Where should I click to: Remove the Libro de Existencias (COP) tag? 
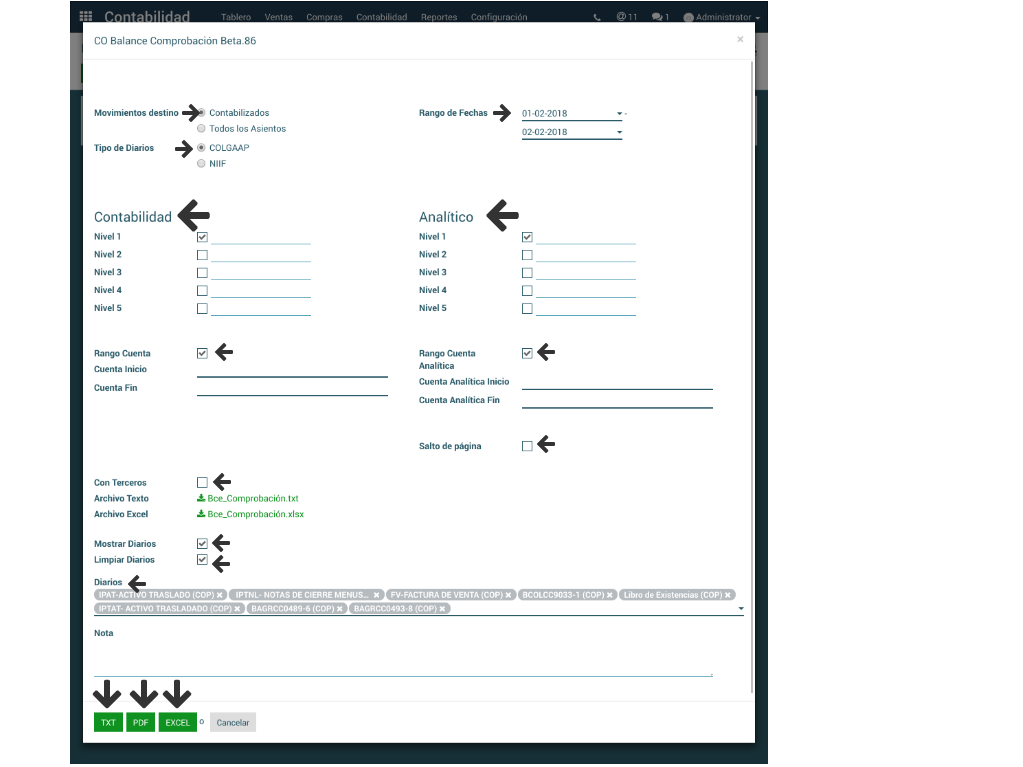click(727, 595)
